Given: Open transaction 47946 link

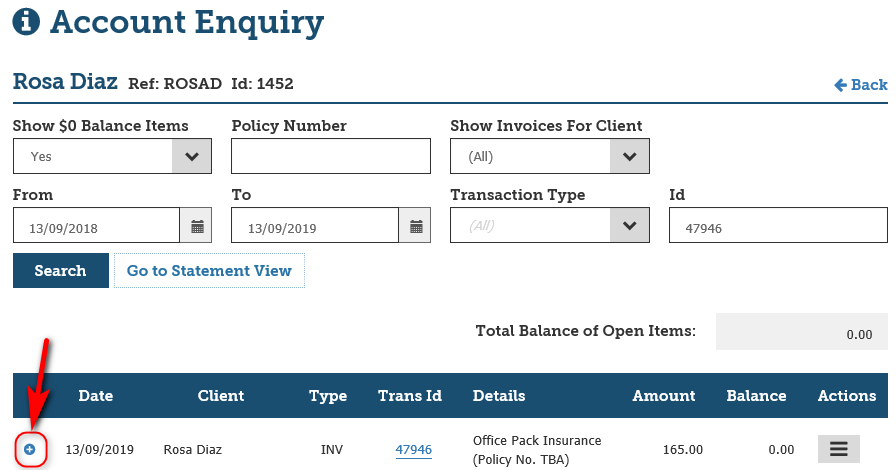Looking at the screenshot, I should point(414,450).
